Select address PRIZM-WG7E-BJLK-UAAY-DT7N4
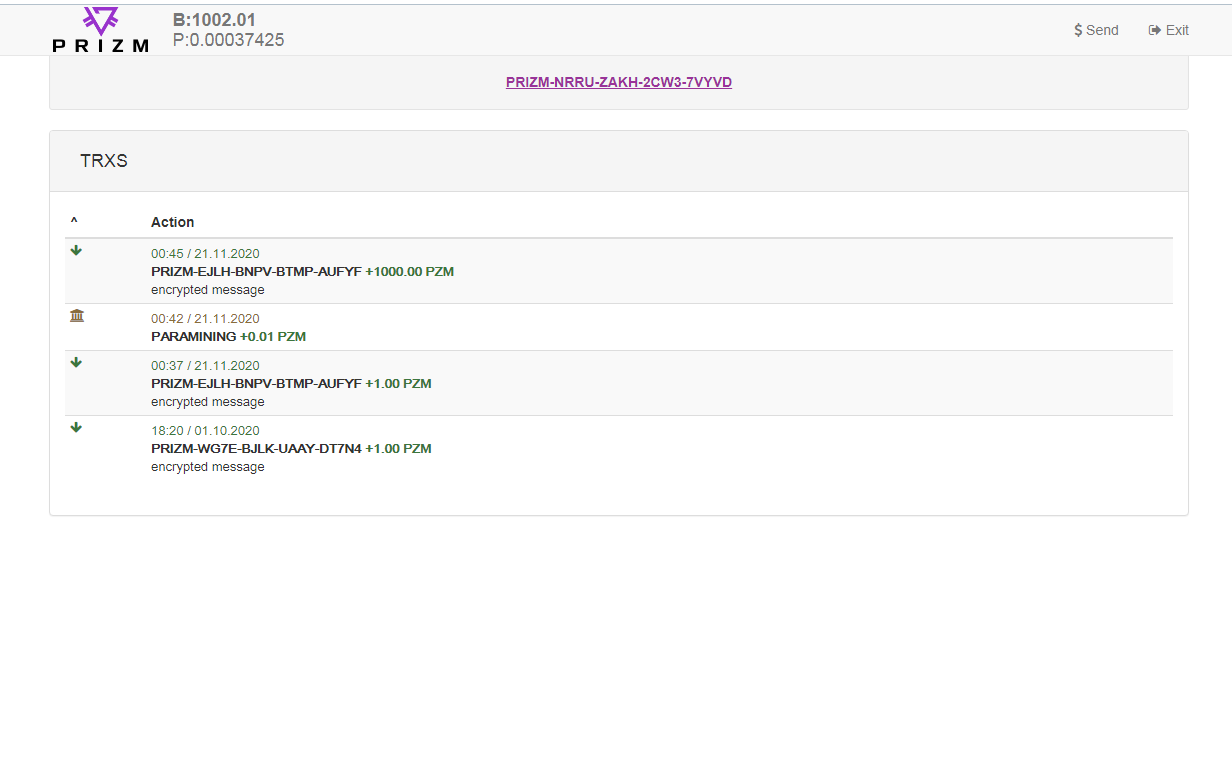The height and width of the screenshot is (758, 1232). point(256,449)
